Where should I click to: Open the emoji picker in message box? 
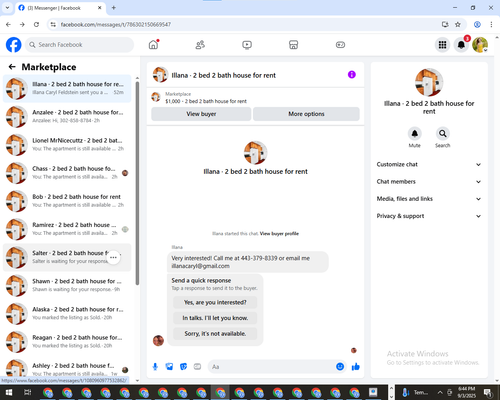(x=340, y=367)
